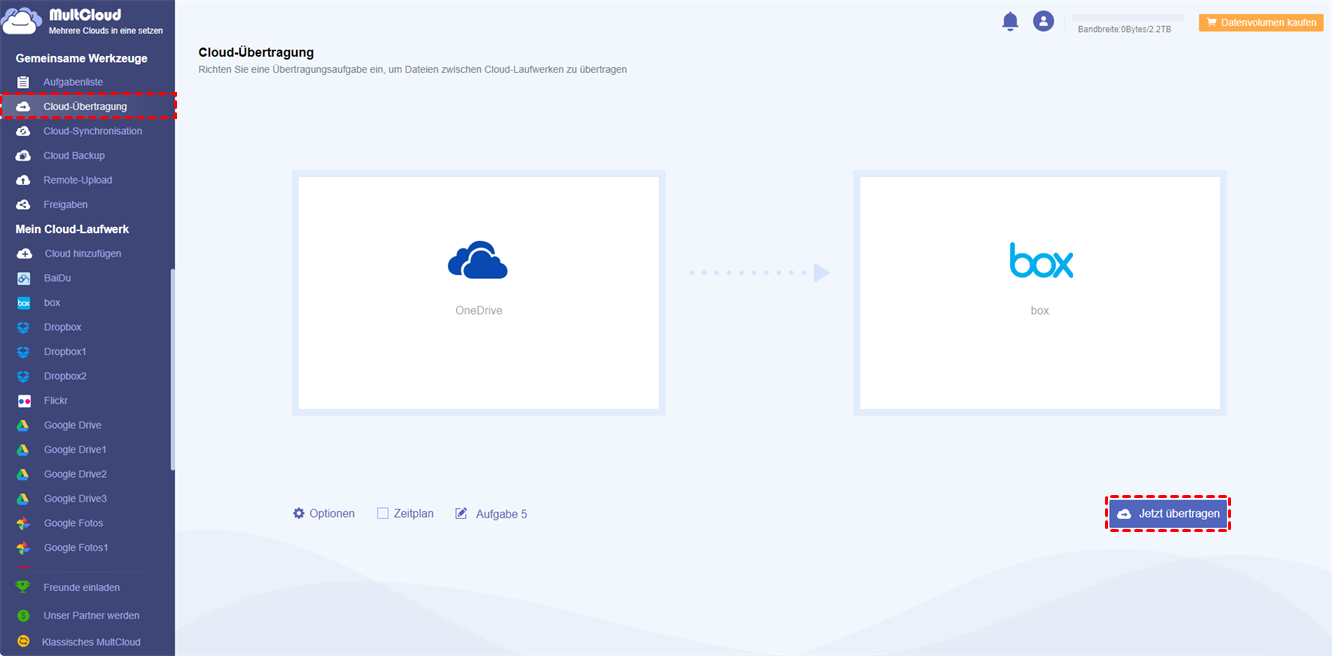Screen dimensions: 1332x656
Task: Start transfer with Jetzt übertragen button
Action: click(x=1168, y=513)
